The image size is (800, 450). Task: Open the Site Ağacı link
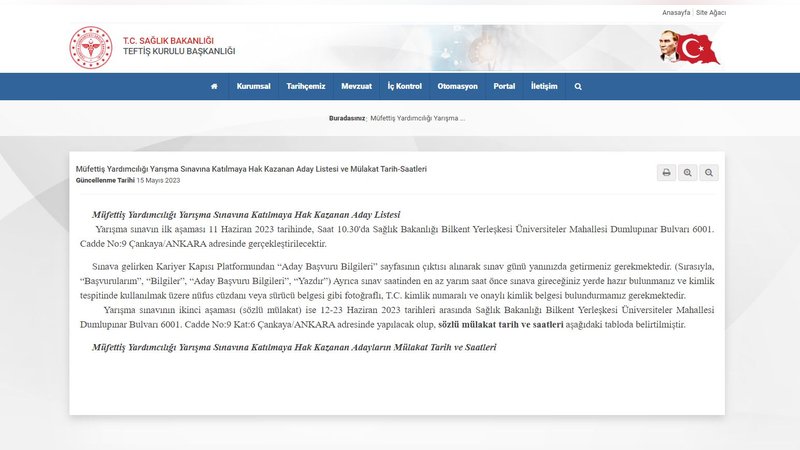click(x=711, y=12)
